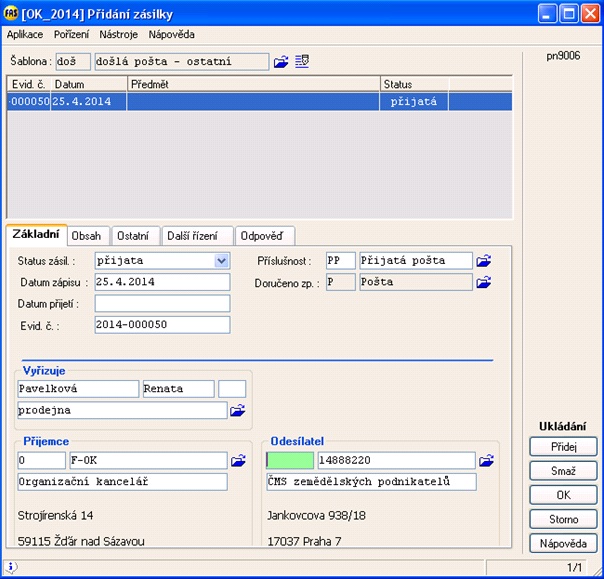Cancel with the Storno button
Screen dimensions: 604x579
point(563,519)
